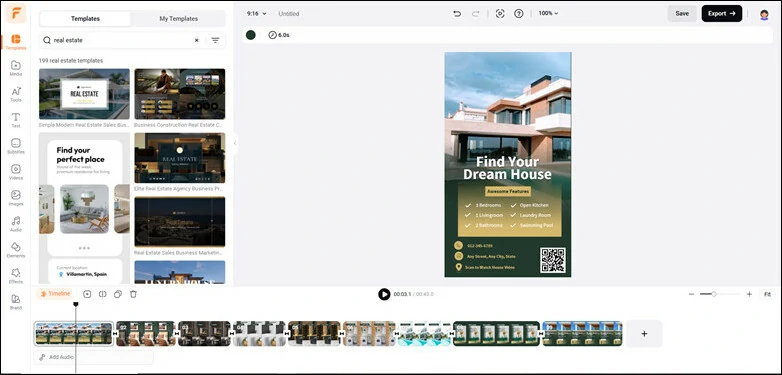Select Simple Modern Real Estate Sales template
Viewport: 782px width, 375px height.
click(x=84, y=94)
